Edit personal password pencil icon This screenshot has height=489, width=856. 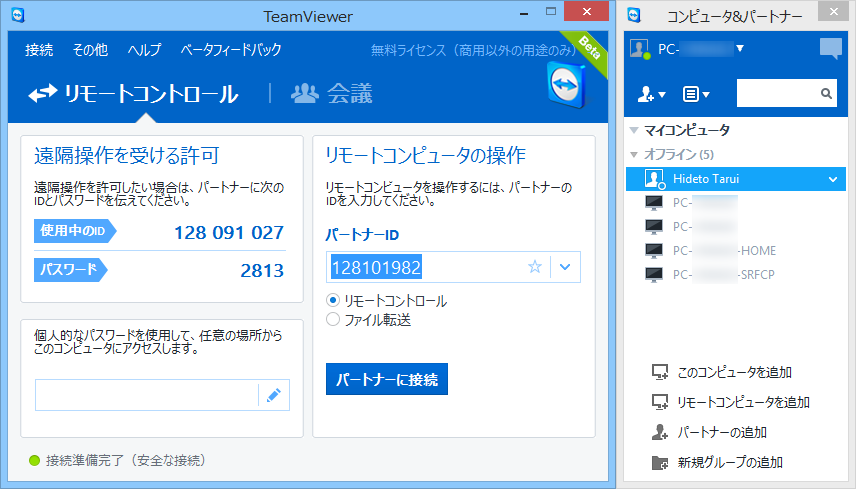274,395
